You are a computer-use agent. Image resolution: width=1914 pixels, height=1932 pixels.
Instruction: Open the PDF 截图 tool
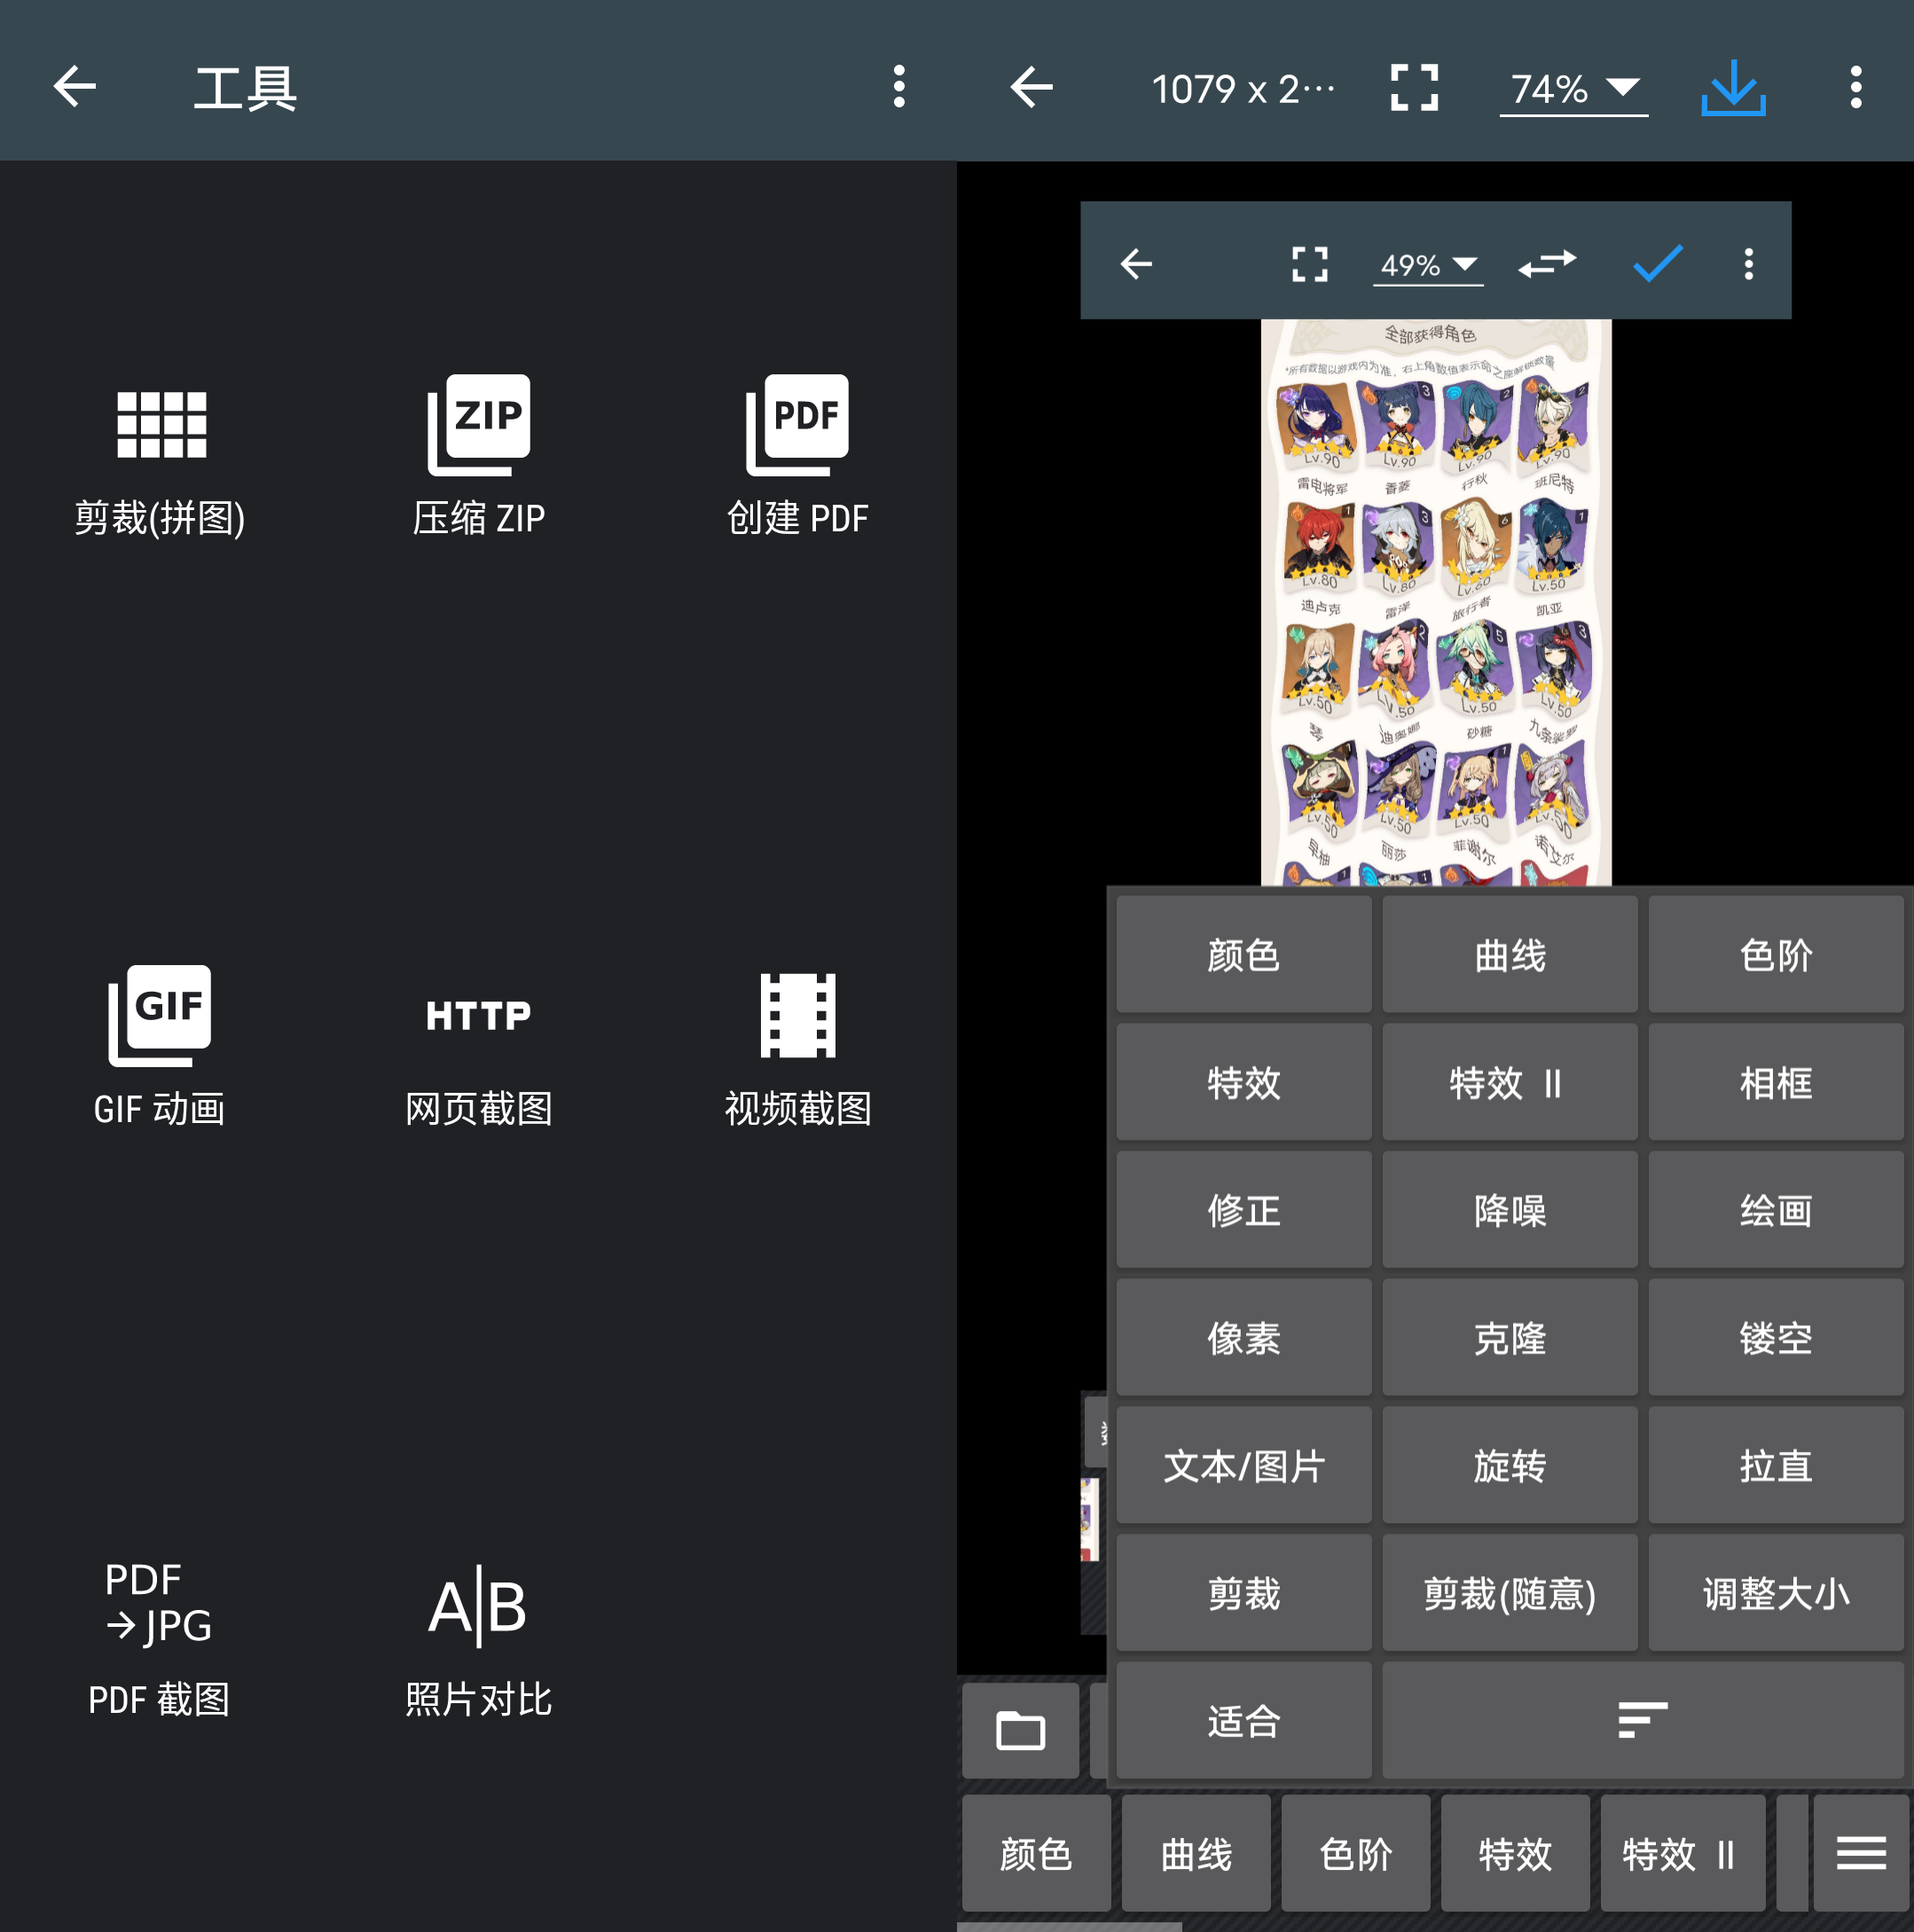click(160, 1640)
